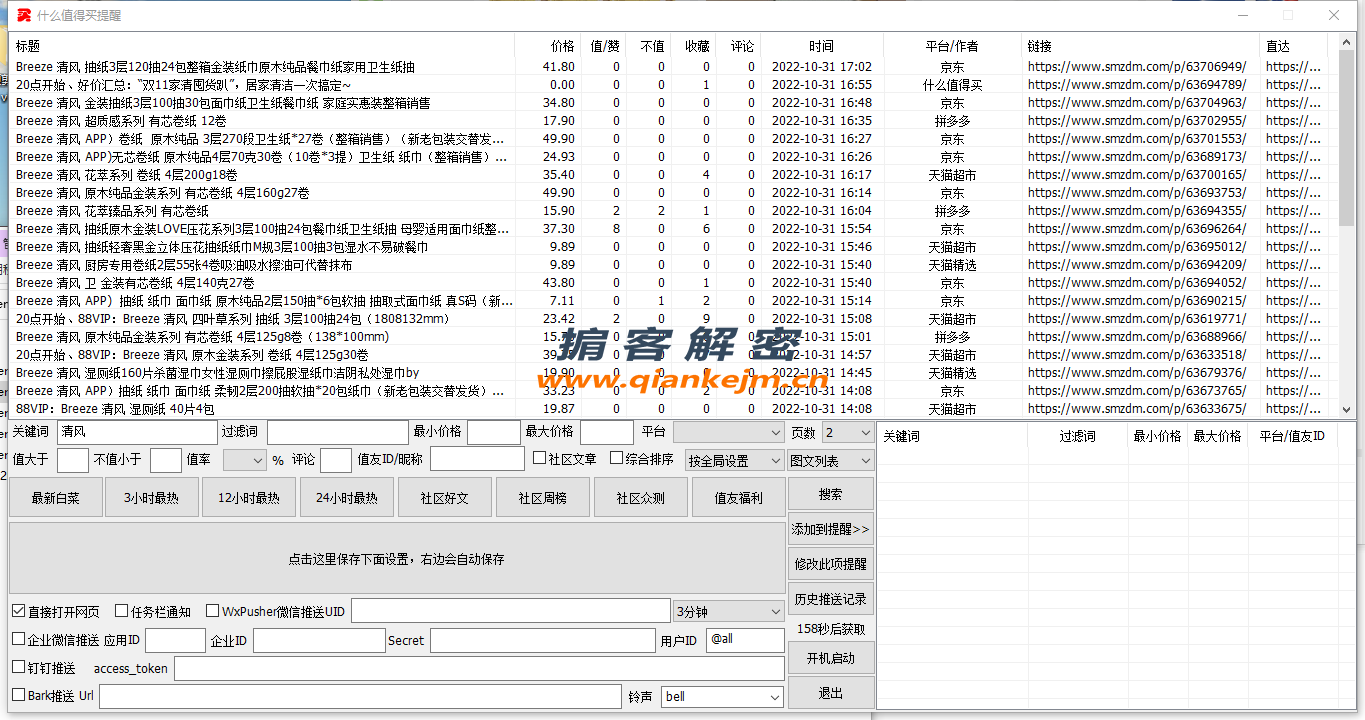Click the WxPusher UID input field

coord(510,611)
